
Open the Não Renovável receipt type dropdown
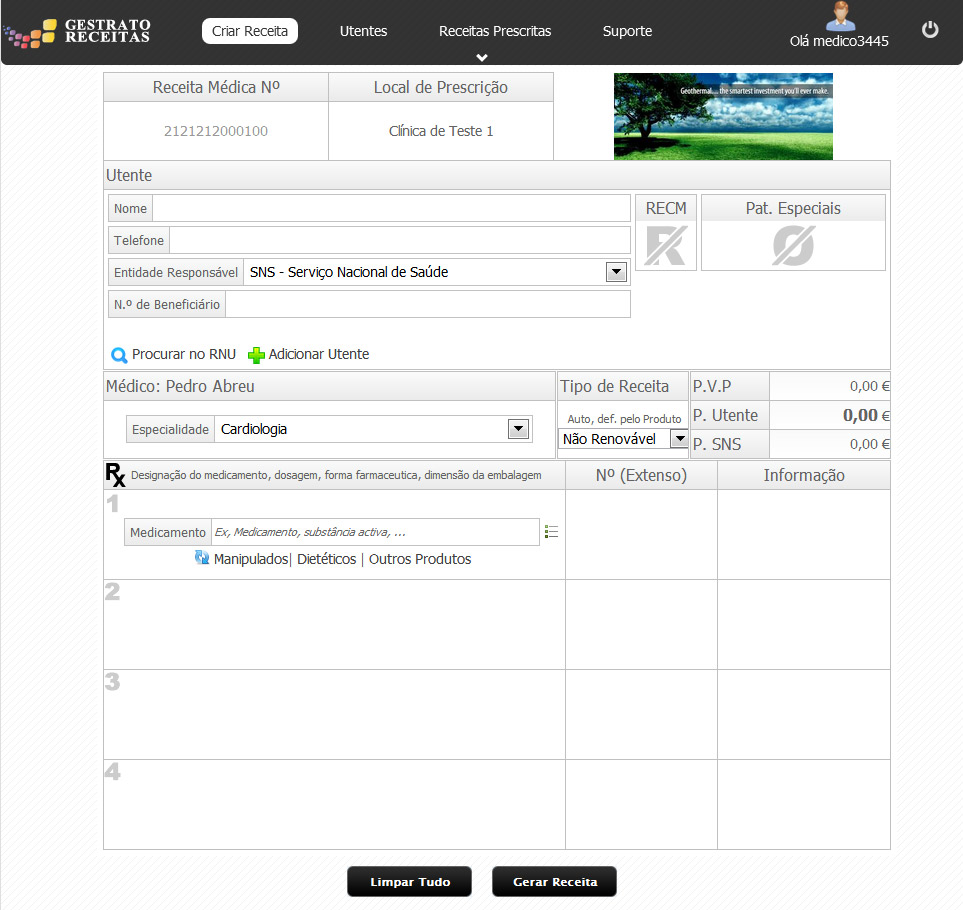pos(679,439)
